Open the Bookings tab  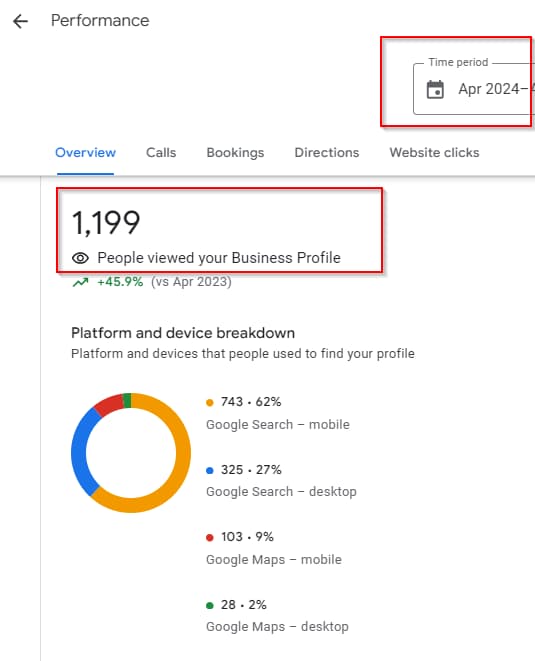click(235, 153)
